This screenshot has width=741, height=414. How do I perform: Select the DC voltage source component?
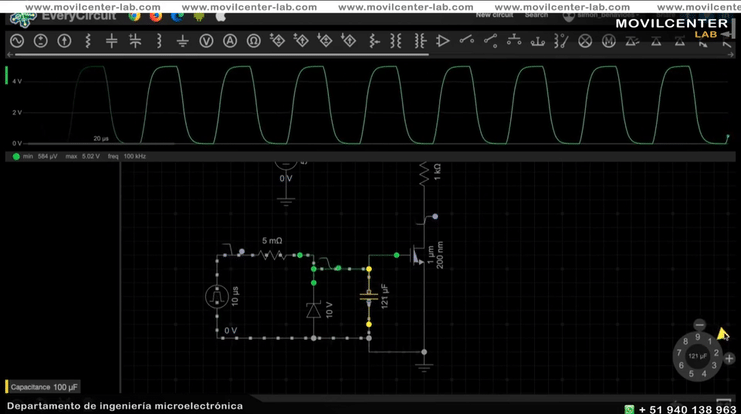click(41, 41)
